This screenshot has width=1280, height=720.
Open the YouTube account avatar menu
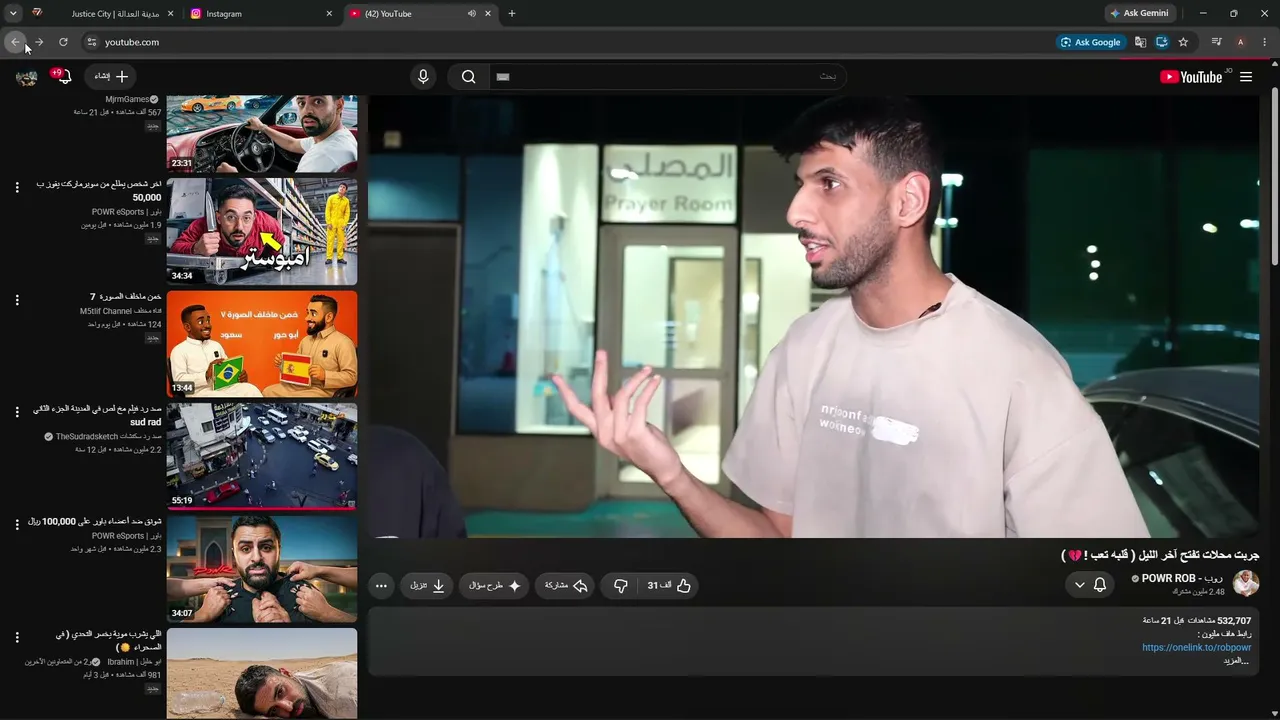point(27,77)
